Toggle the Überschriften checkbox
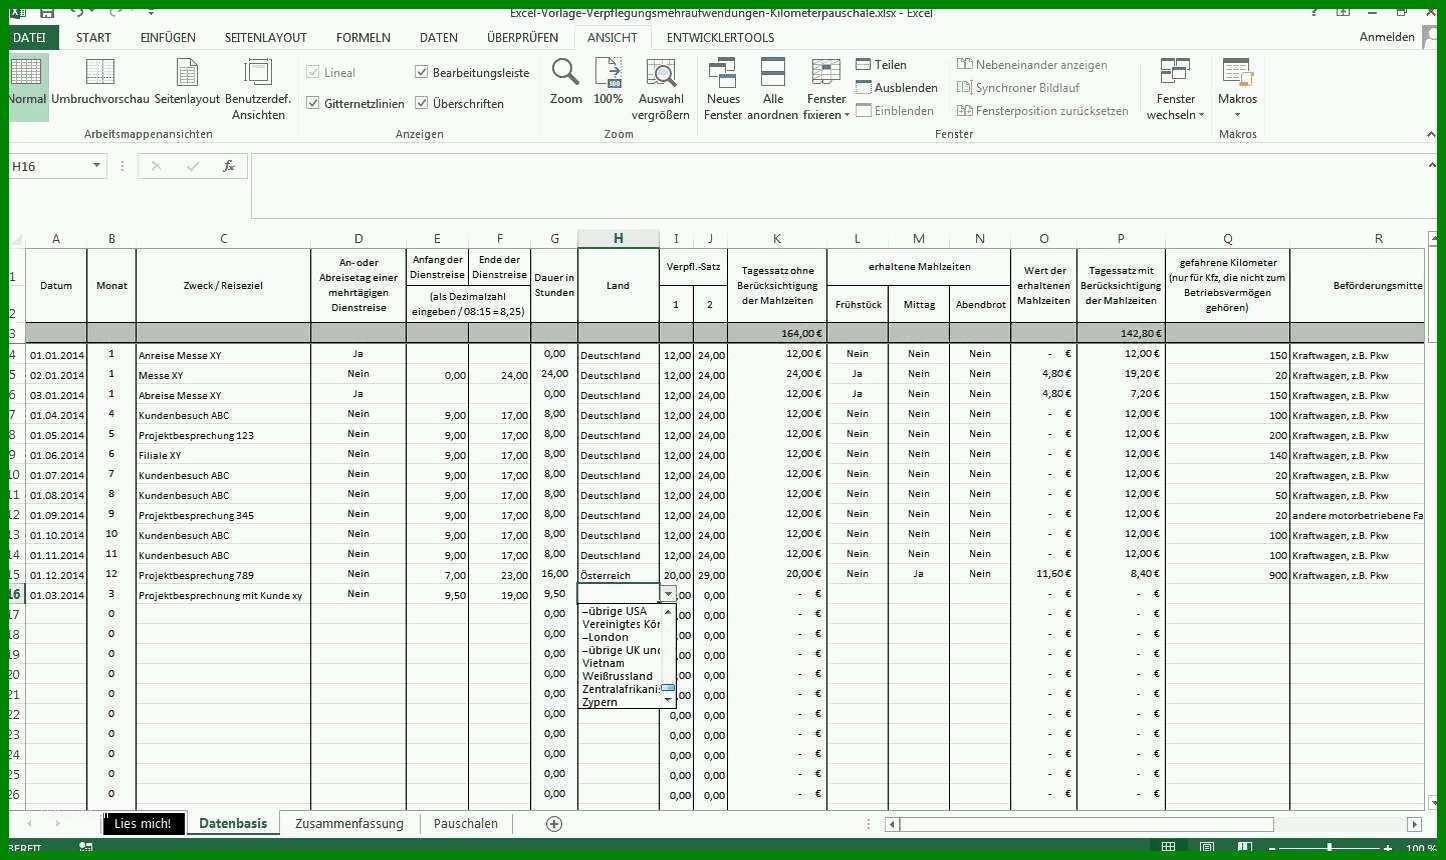The width and height of the screenshot is (1446, 860). 422,103
